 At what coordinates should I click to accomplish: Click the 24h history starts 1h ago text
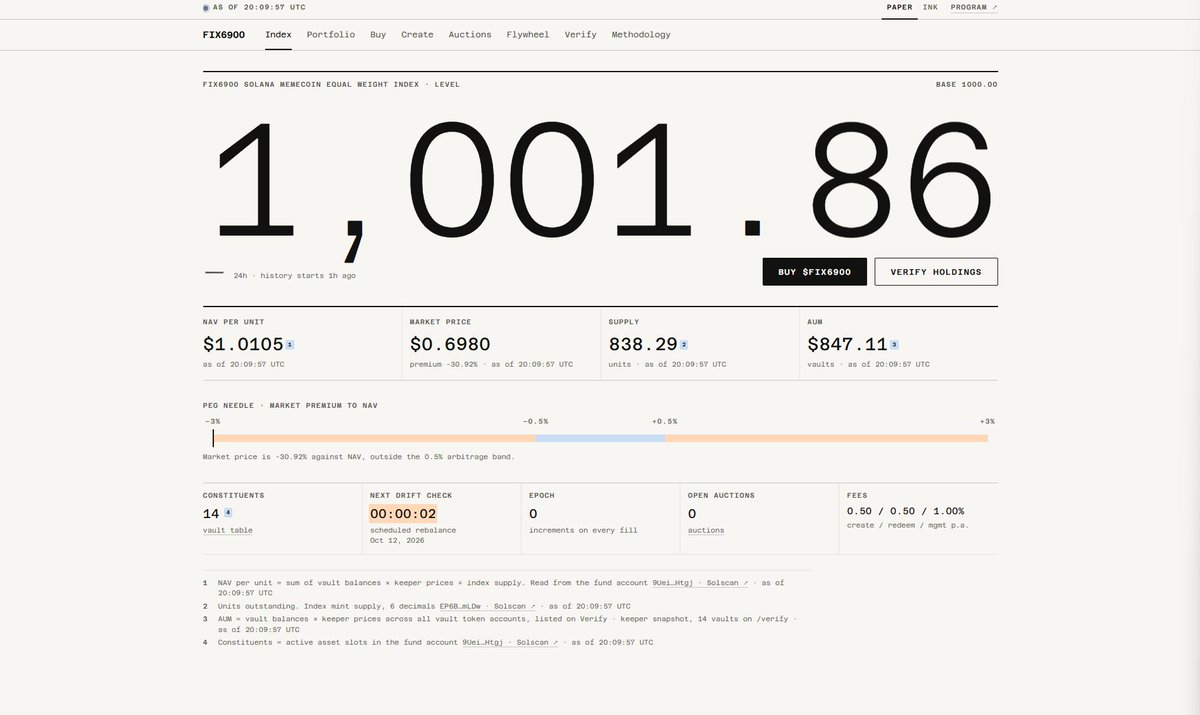(294, 275)
